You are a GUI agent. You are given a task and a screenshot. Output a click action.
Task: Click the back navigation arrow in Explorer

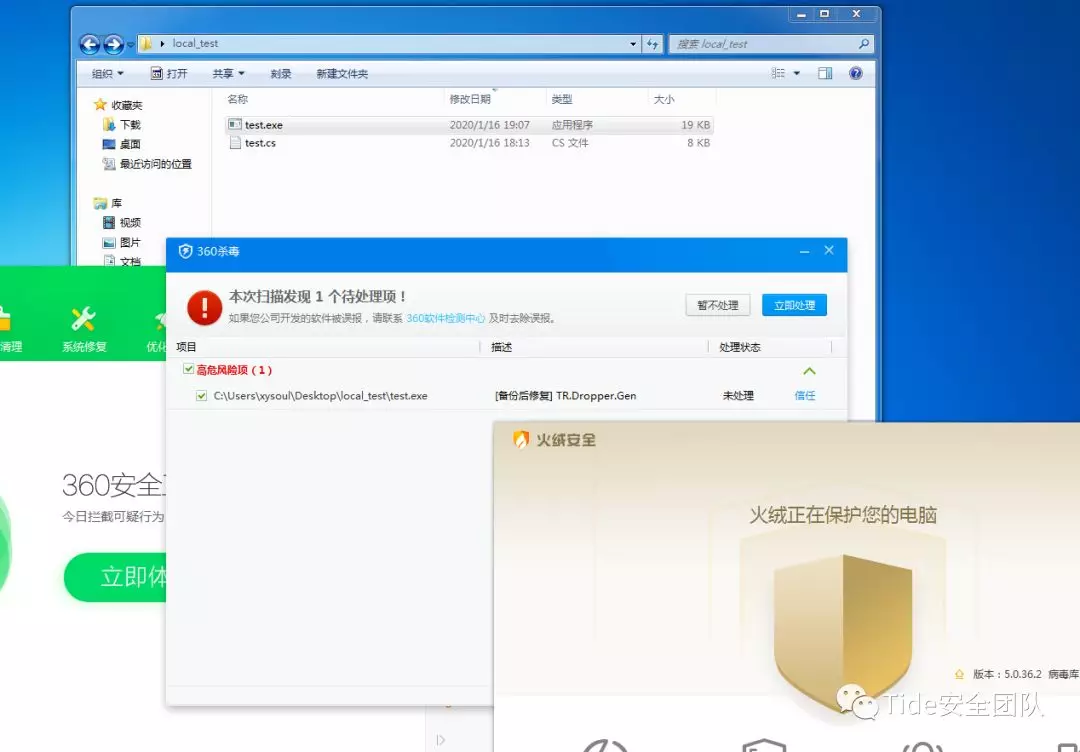[x=90, y=43]
